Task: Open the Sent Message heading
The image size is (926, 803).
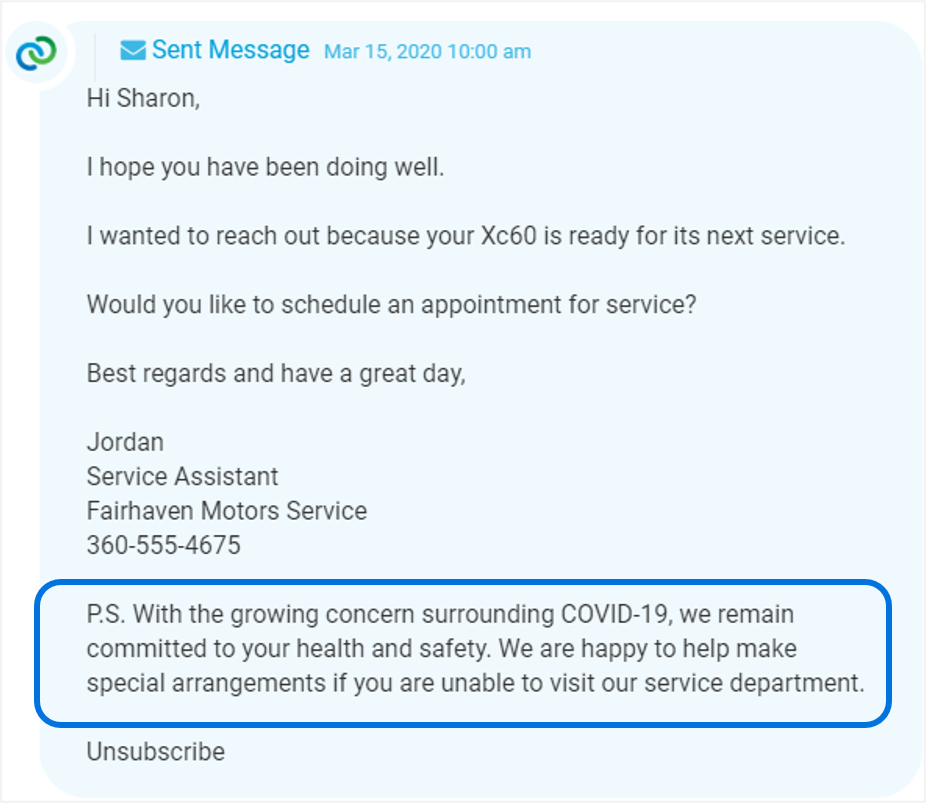Action: [x=231, y=50]
